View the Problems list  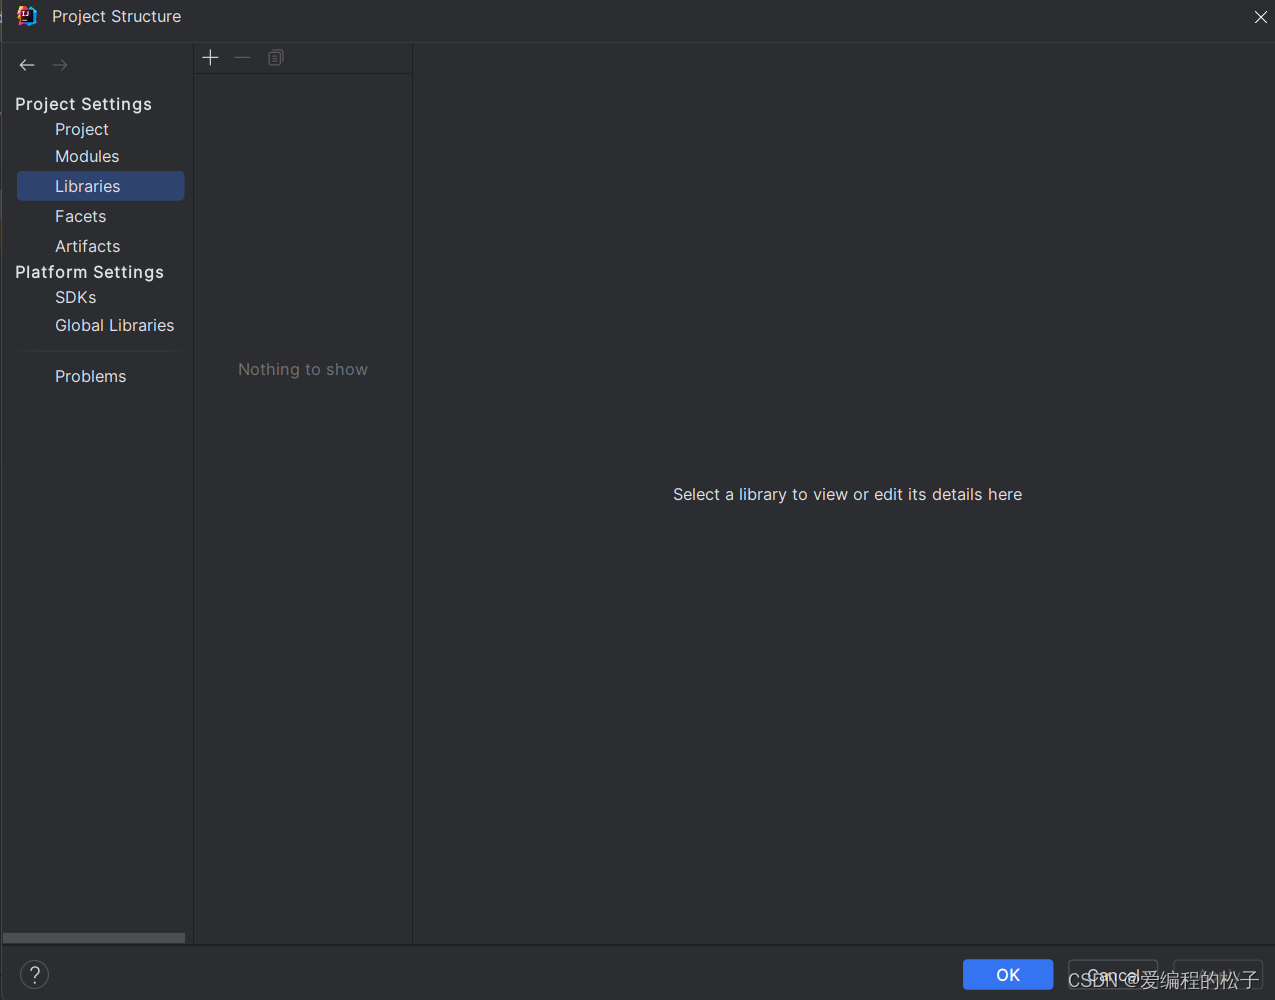[x=90, y=377]
